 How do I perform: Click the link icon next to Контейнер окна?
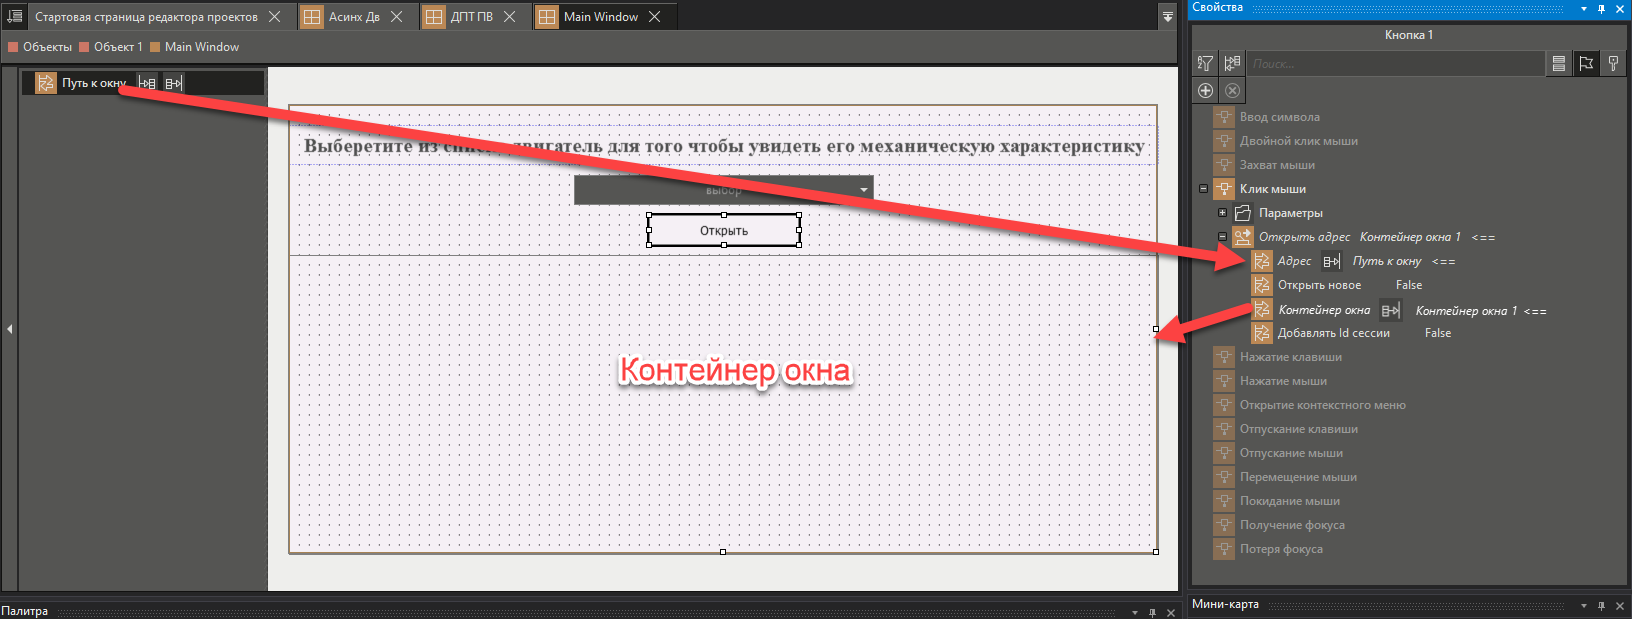[1390, 310]
